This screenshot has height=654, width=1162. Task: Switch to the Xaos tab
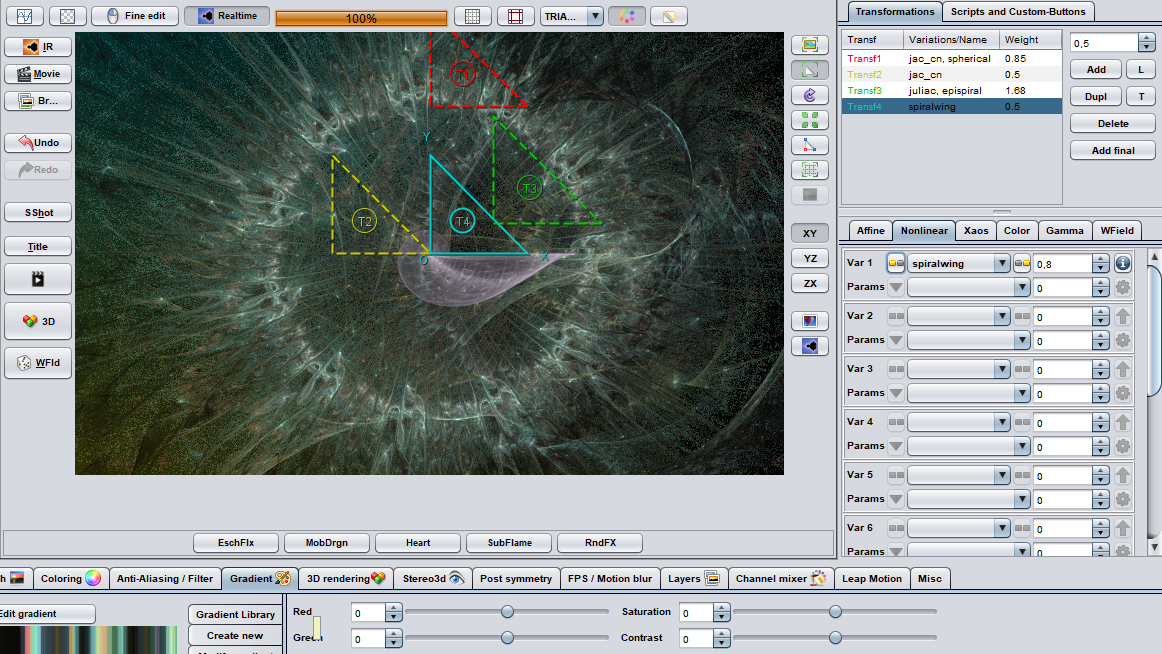[x=976, y=230]
